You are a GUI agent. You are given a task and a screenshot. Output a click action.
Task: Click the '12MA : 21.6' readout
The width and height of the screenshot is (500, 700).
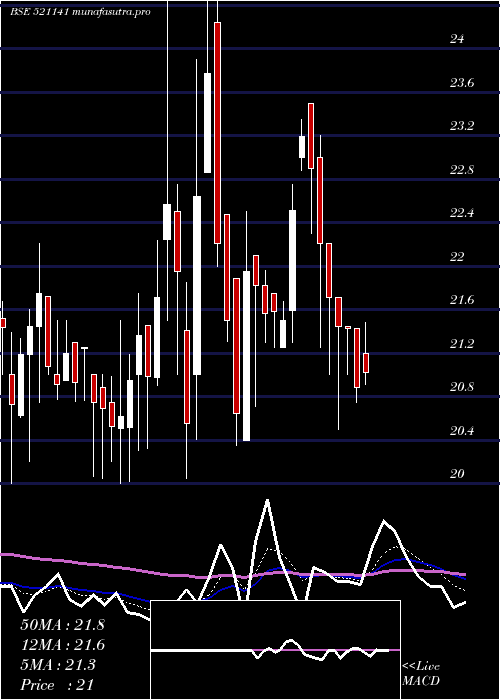tap(62, 645)
